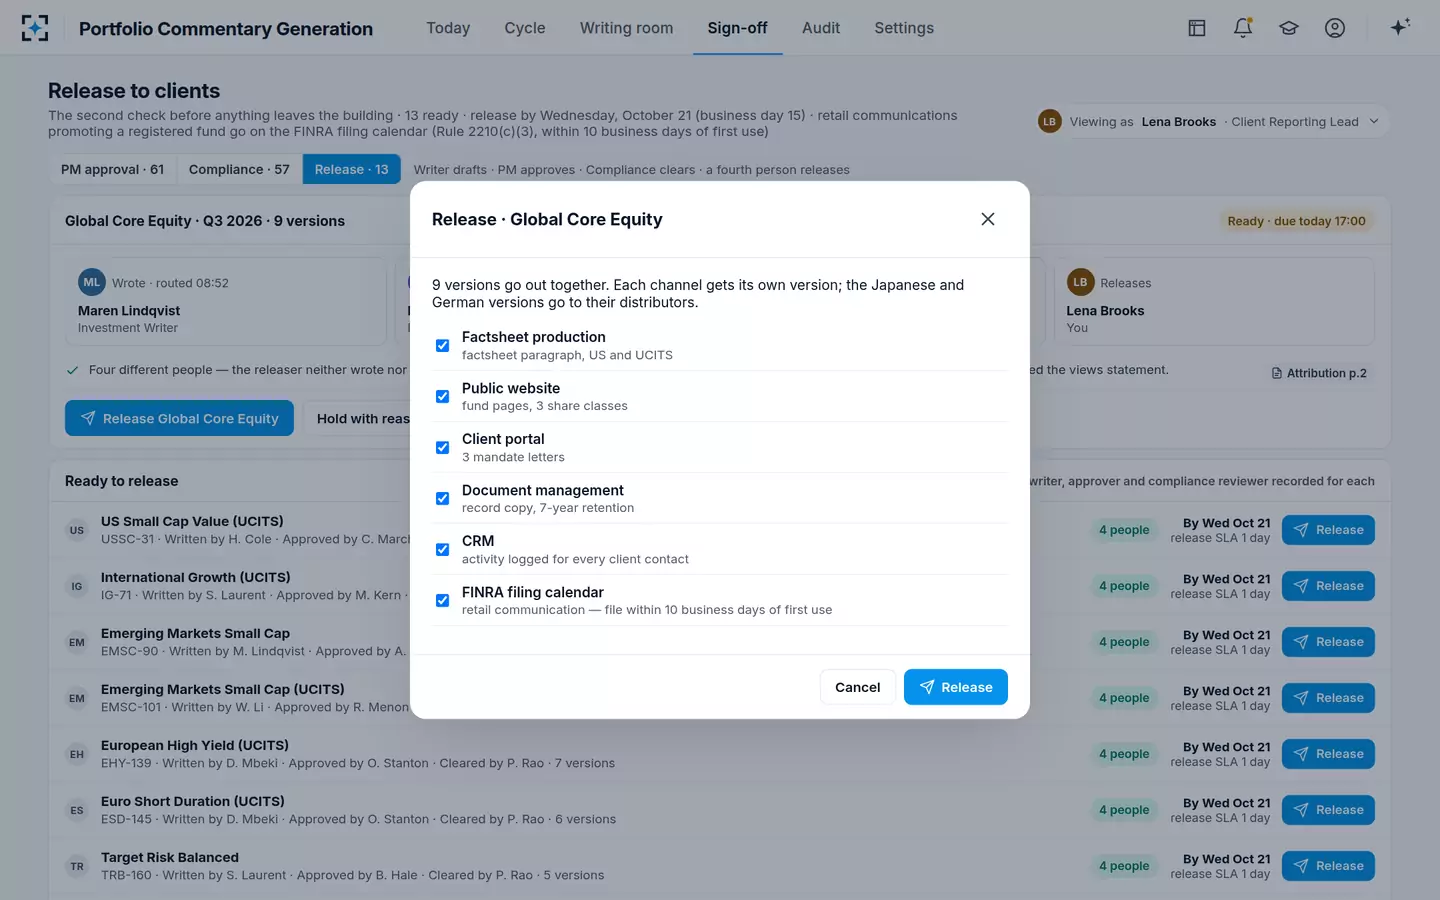Click the app logo icon

pos(35,28)
